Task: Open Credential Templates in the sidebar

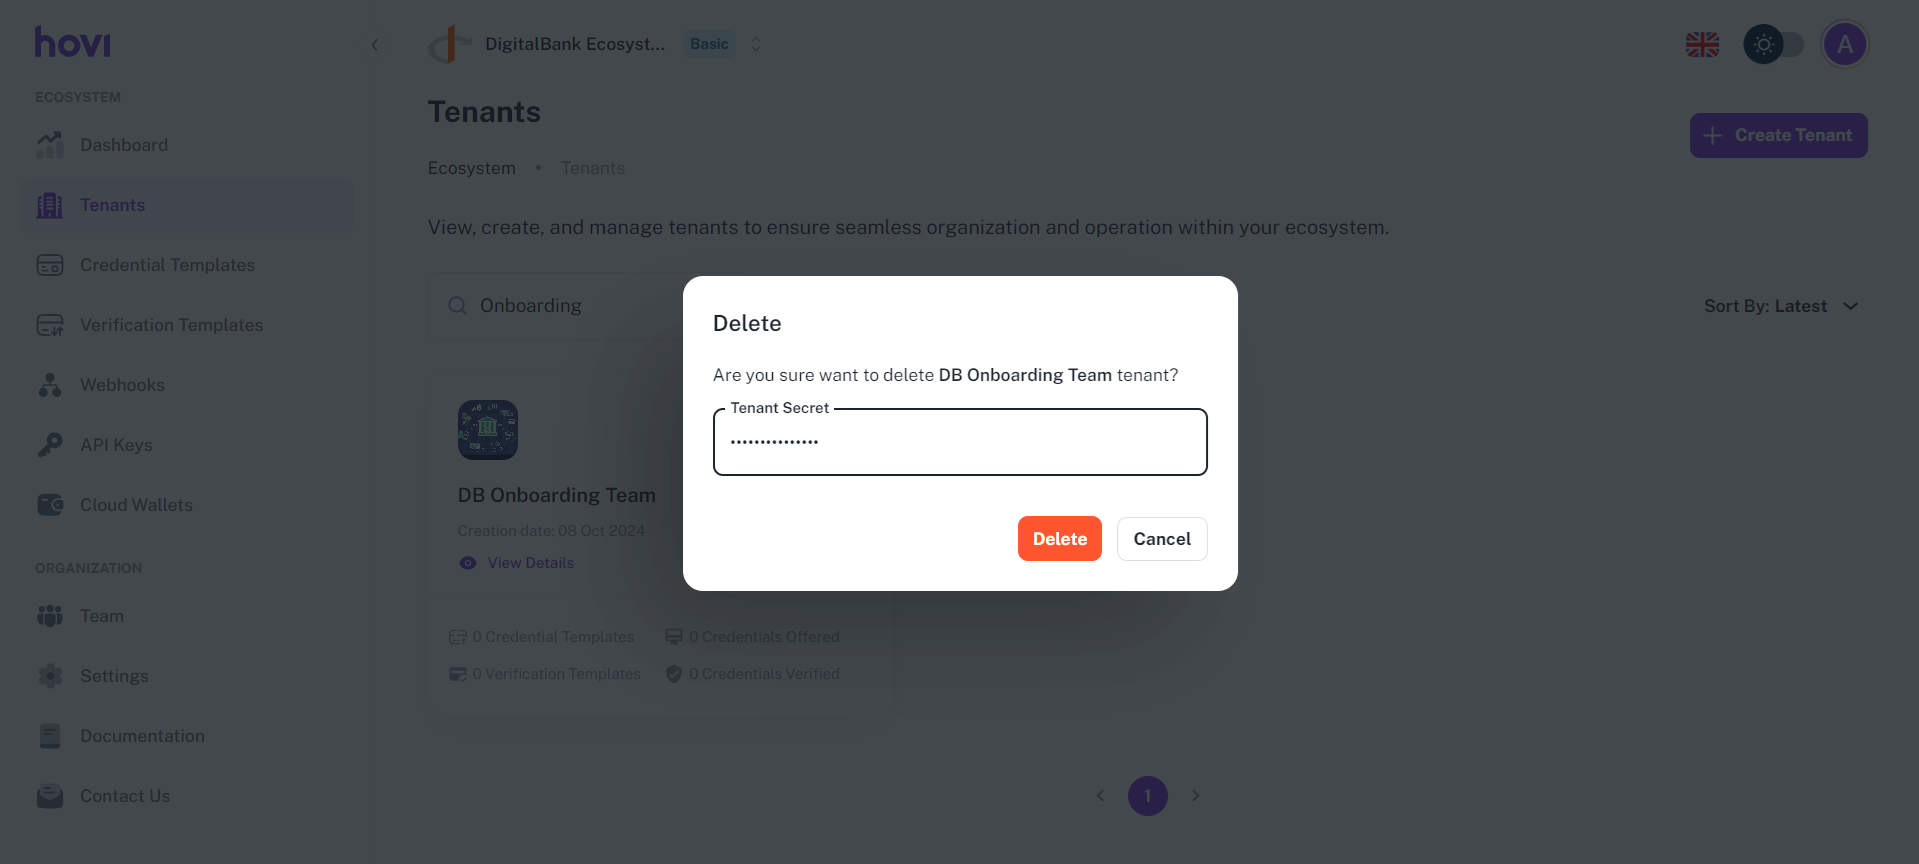Action: point(167,265)
